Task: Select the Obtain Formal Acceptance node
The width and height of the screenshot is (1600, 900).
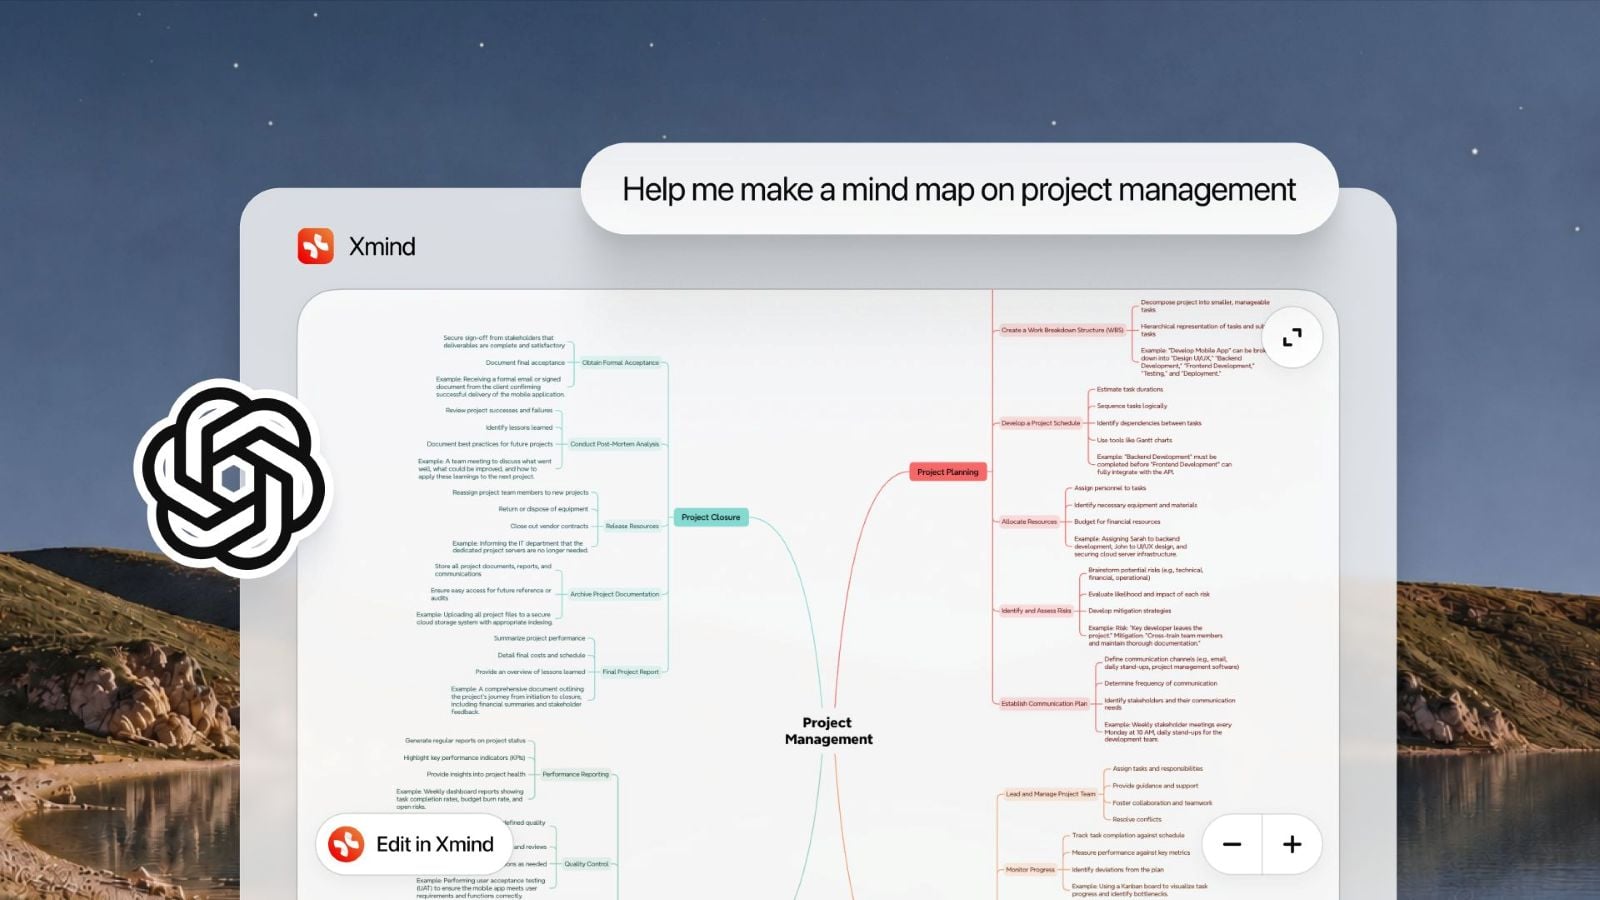Action: tap(620, 363)
